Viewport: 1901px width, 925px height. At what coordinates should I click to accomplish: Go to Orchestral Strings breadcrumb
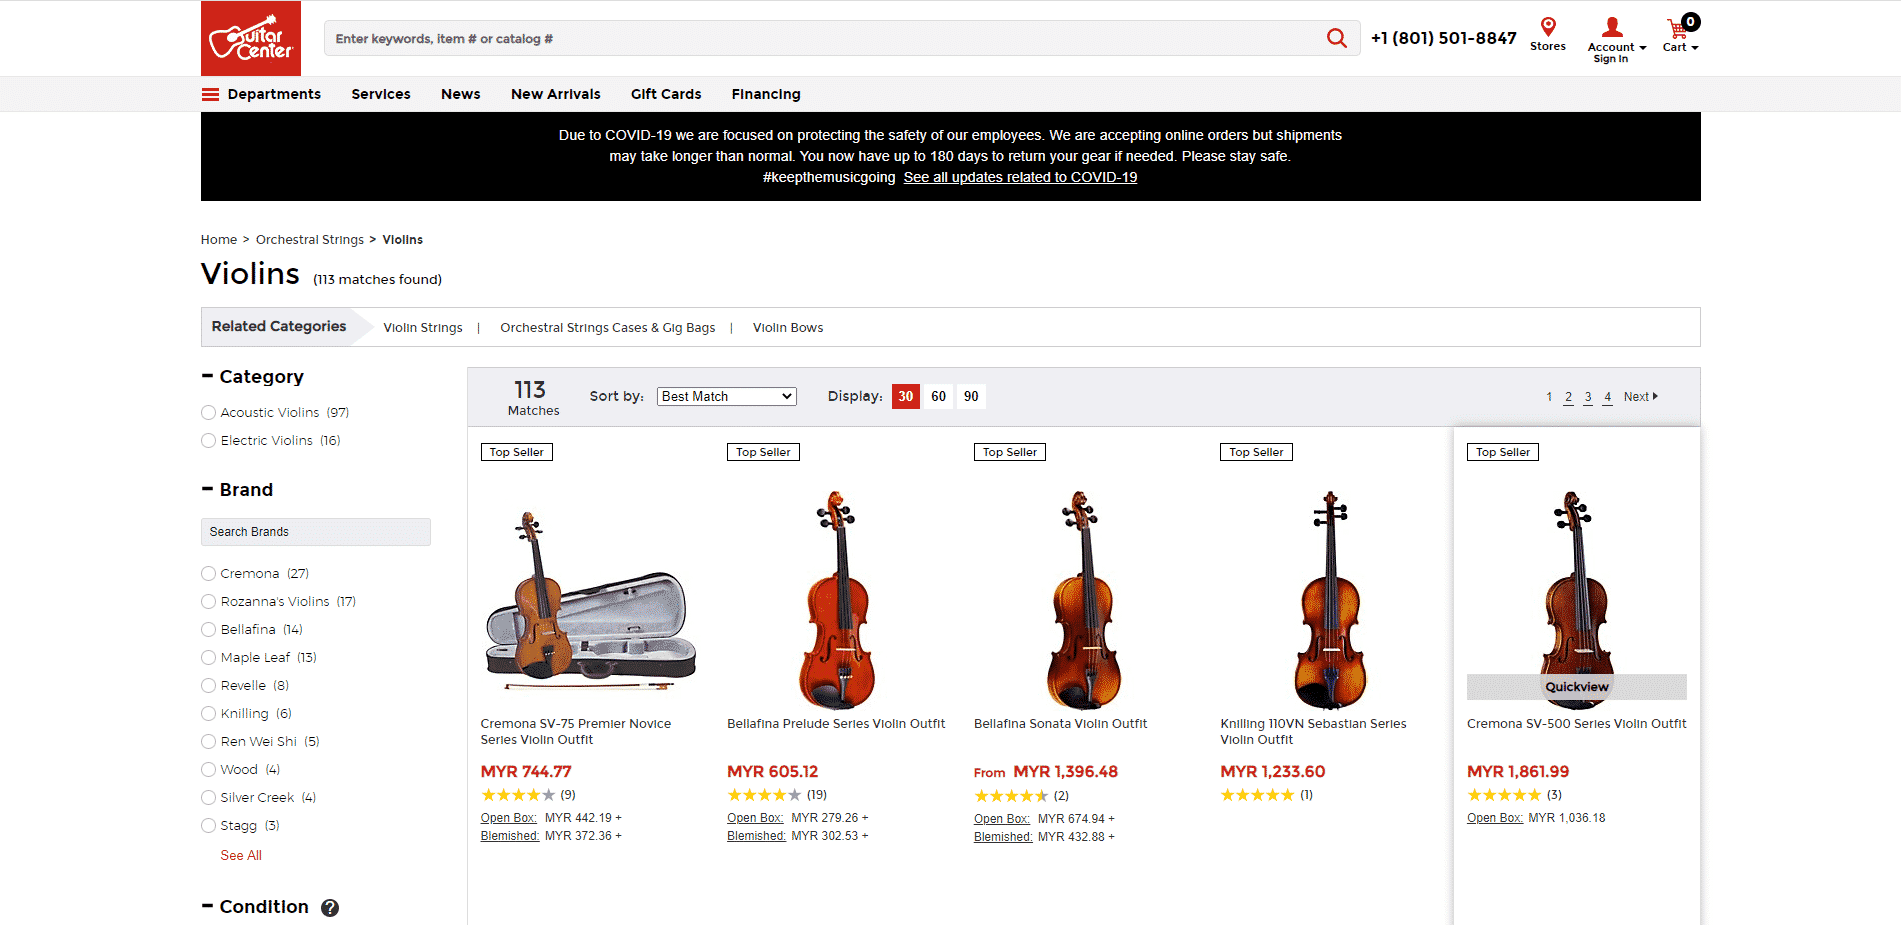pyautogui.click(x=310, y=240)
